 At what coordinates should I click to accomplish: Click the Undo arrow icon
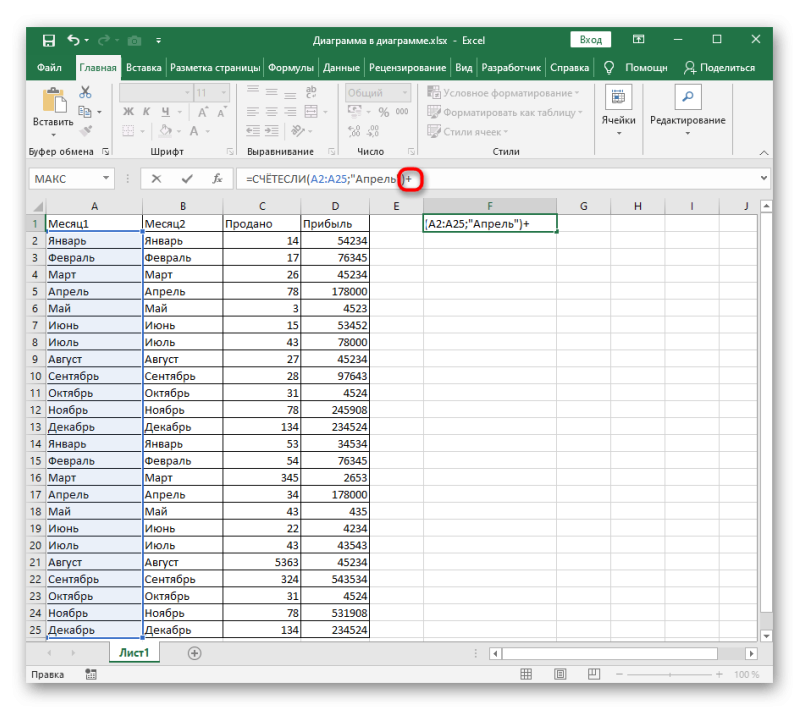(x=73, y=40)
